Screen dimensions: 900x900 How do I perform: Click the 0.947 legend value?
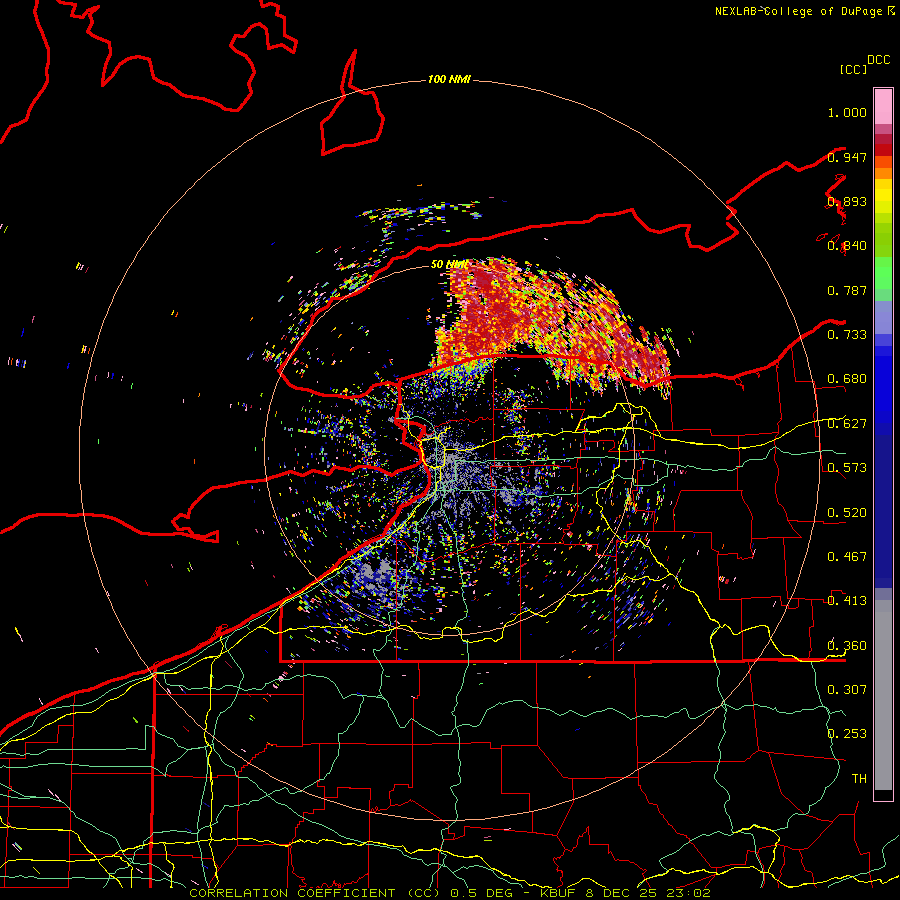pos(847,157)
